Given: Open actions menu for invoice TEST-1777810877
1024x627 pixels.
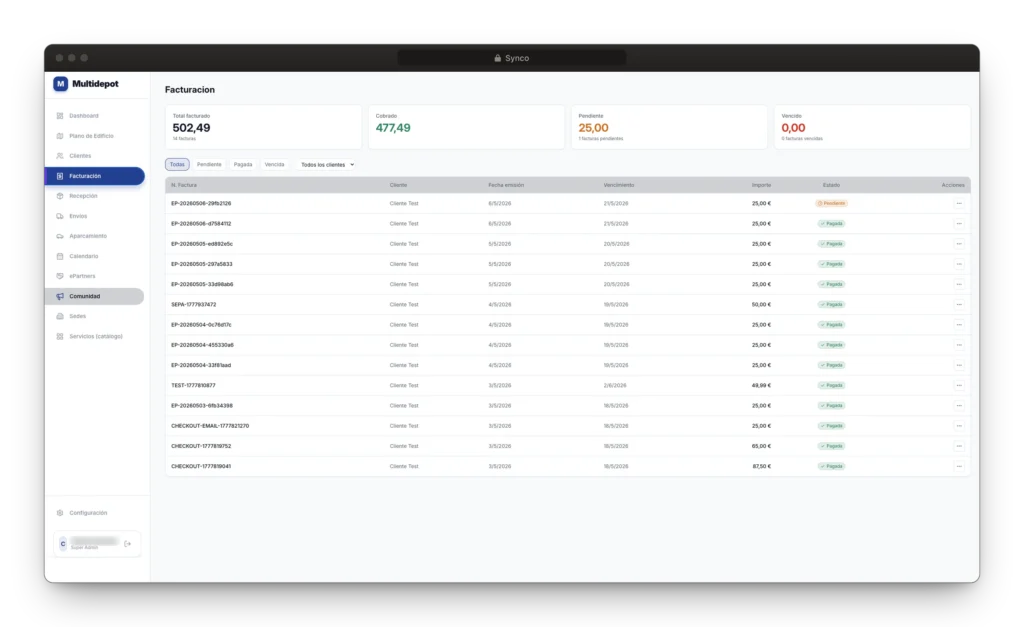Looking at the screenshot, I should [x=959, y=385].
